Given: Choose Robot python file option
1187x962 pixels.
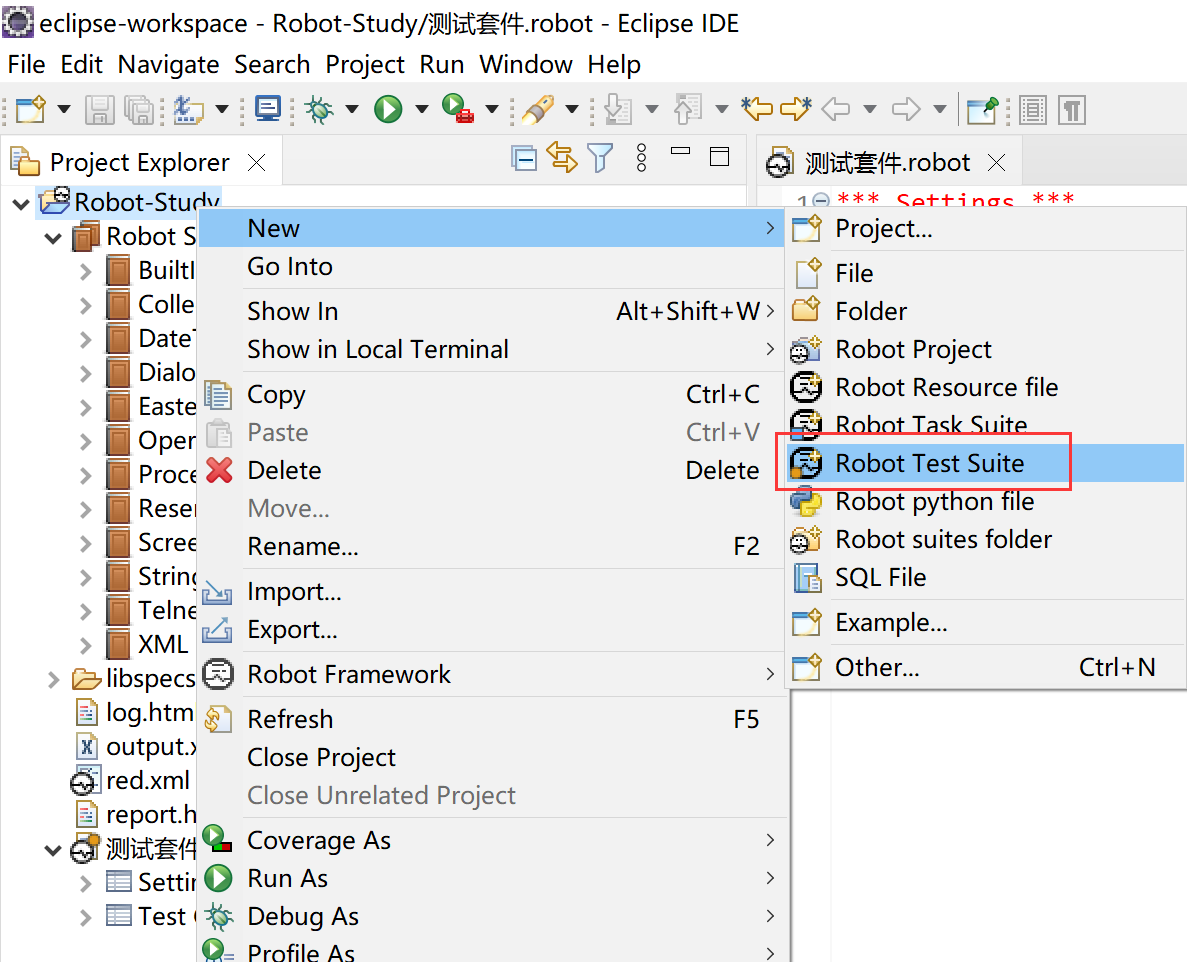Looking at the screenshot, I should pyautogui.click(x=985, y=501).
